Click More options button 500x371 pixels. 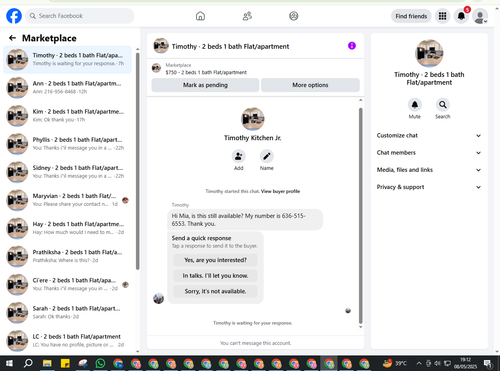pyautogui.click(x=310, y=85)
